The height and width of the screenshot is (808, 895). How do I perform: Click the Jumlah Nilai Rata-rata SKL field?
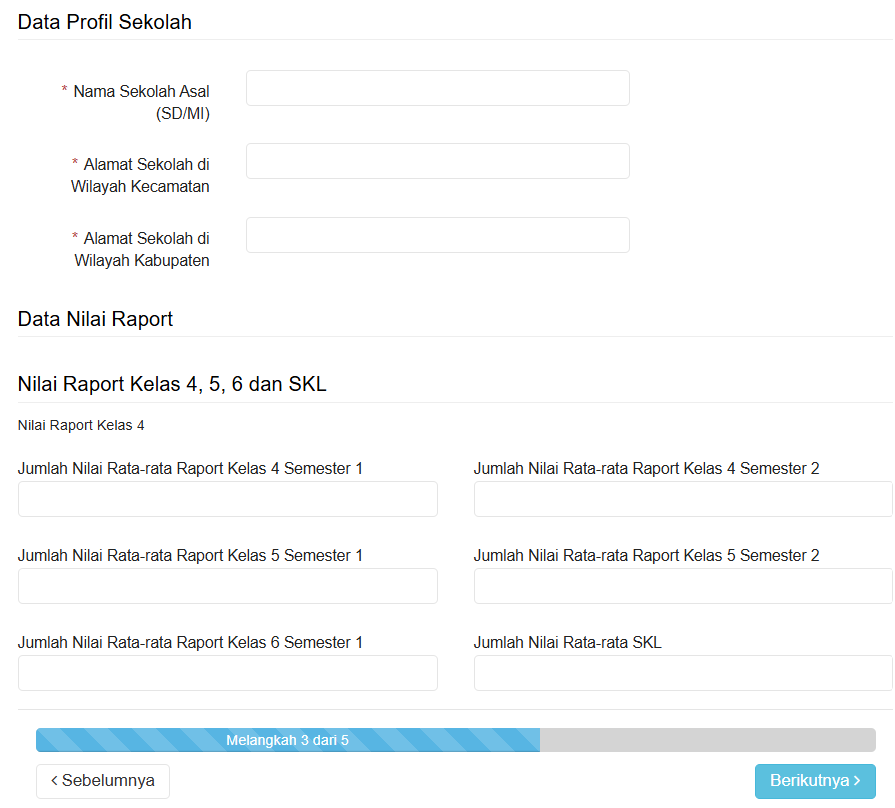click(x=683, y=673)
